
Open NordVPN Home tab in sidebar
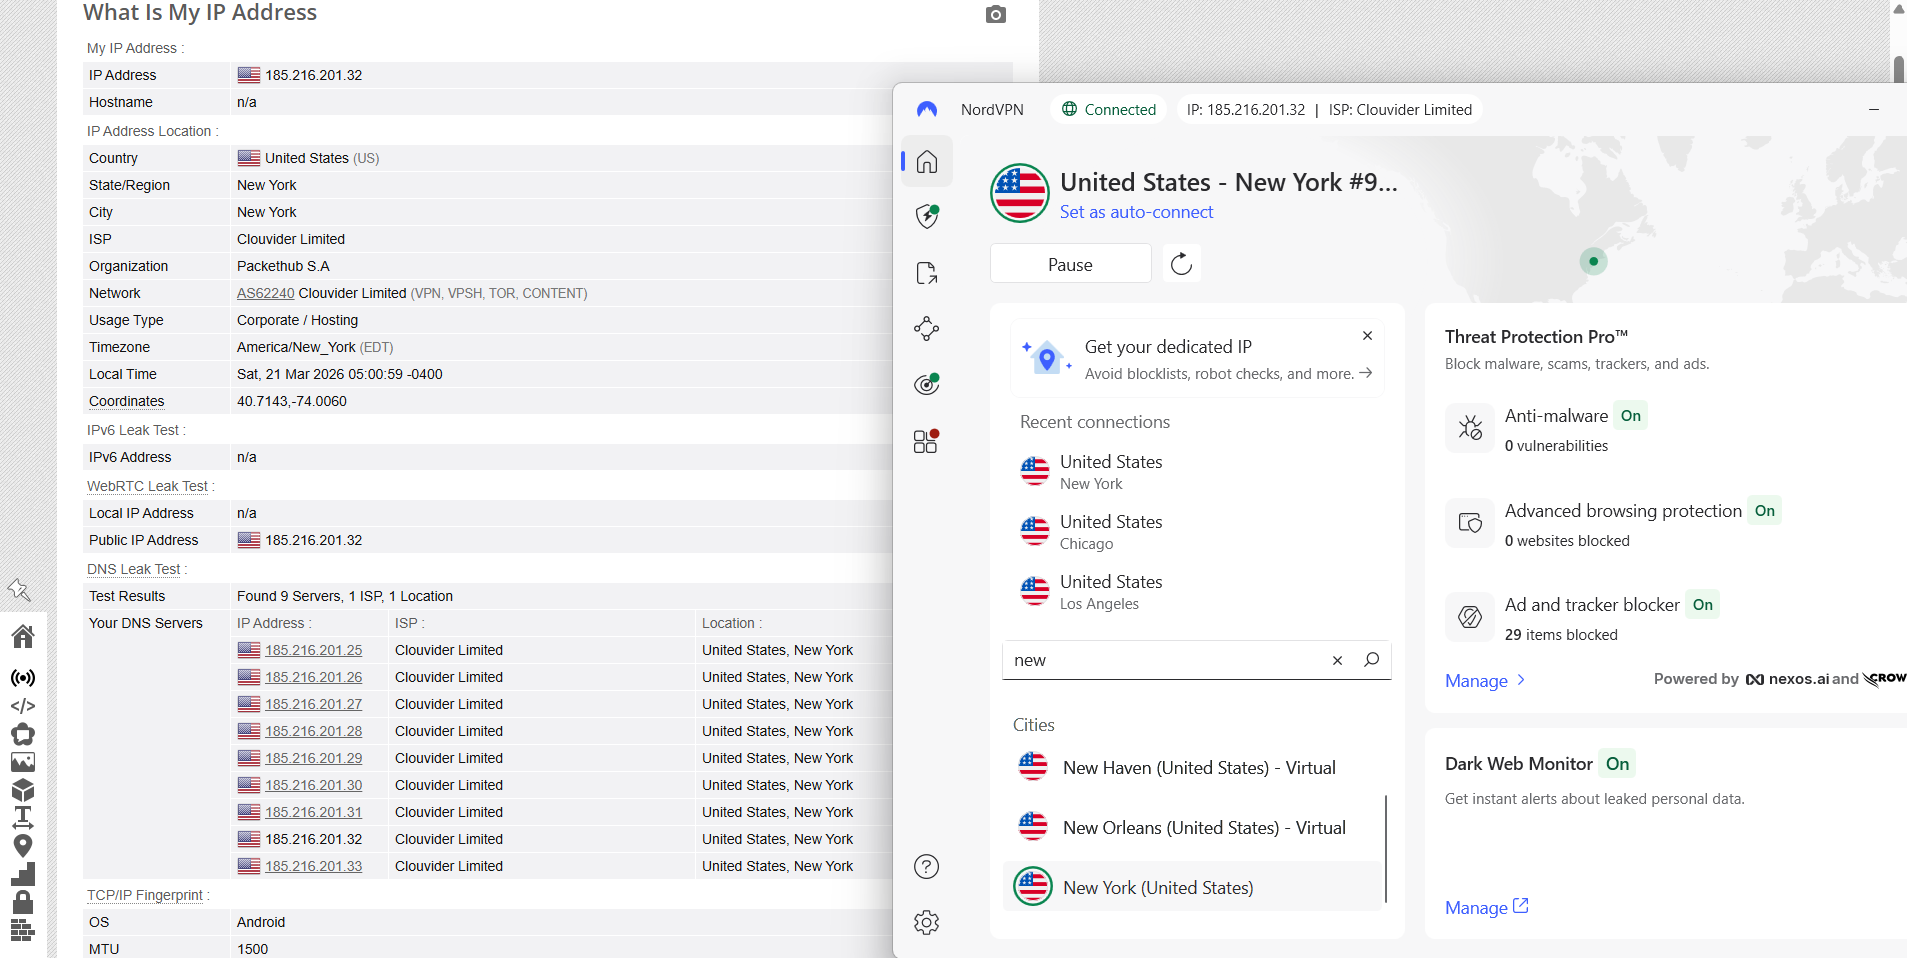(927, 162)
